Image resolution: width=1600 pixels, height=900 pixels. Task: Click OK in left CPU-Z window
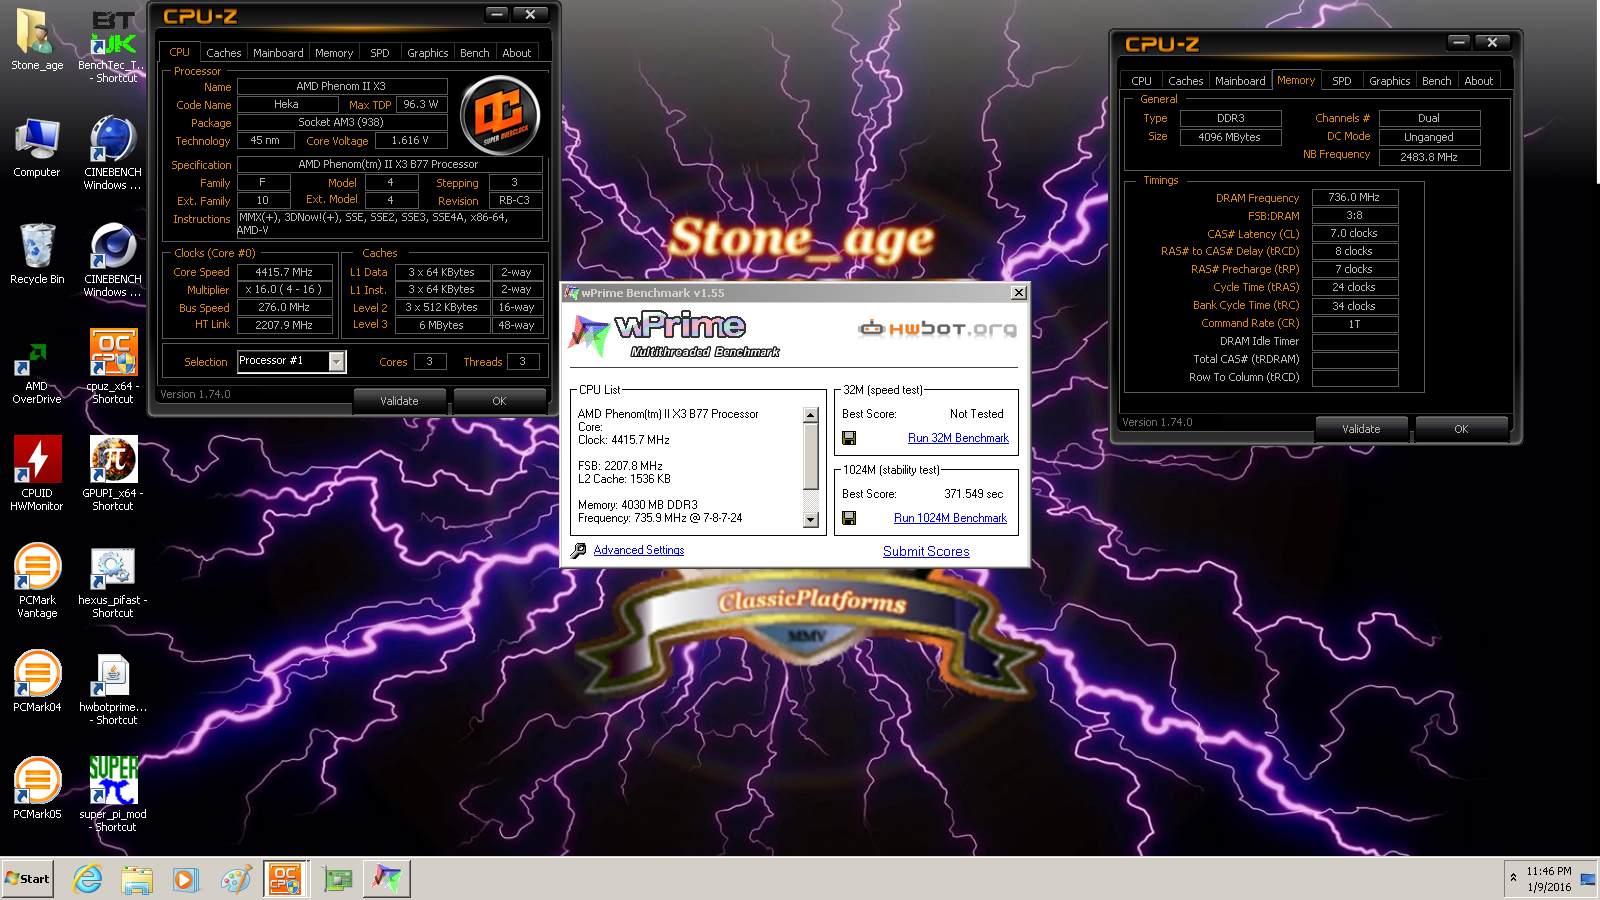coord(499,401)
